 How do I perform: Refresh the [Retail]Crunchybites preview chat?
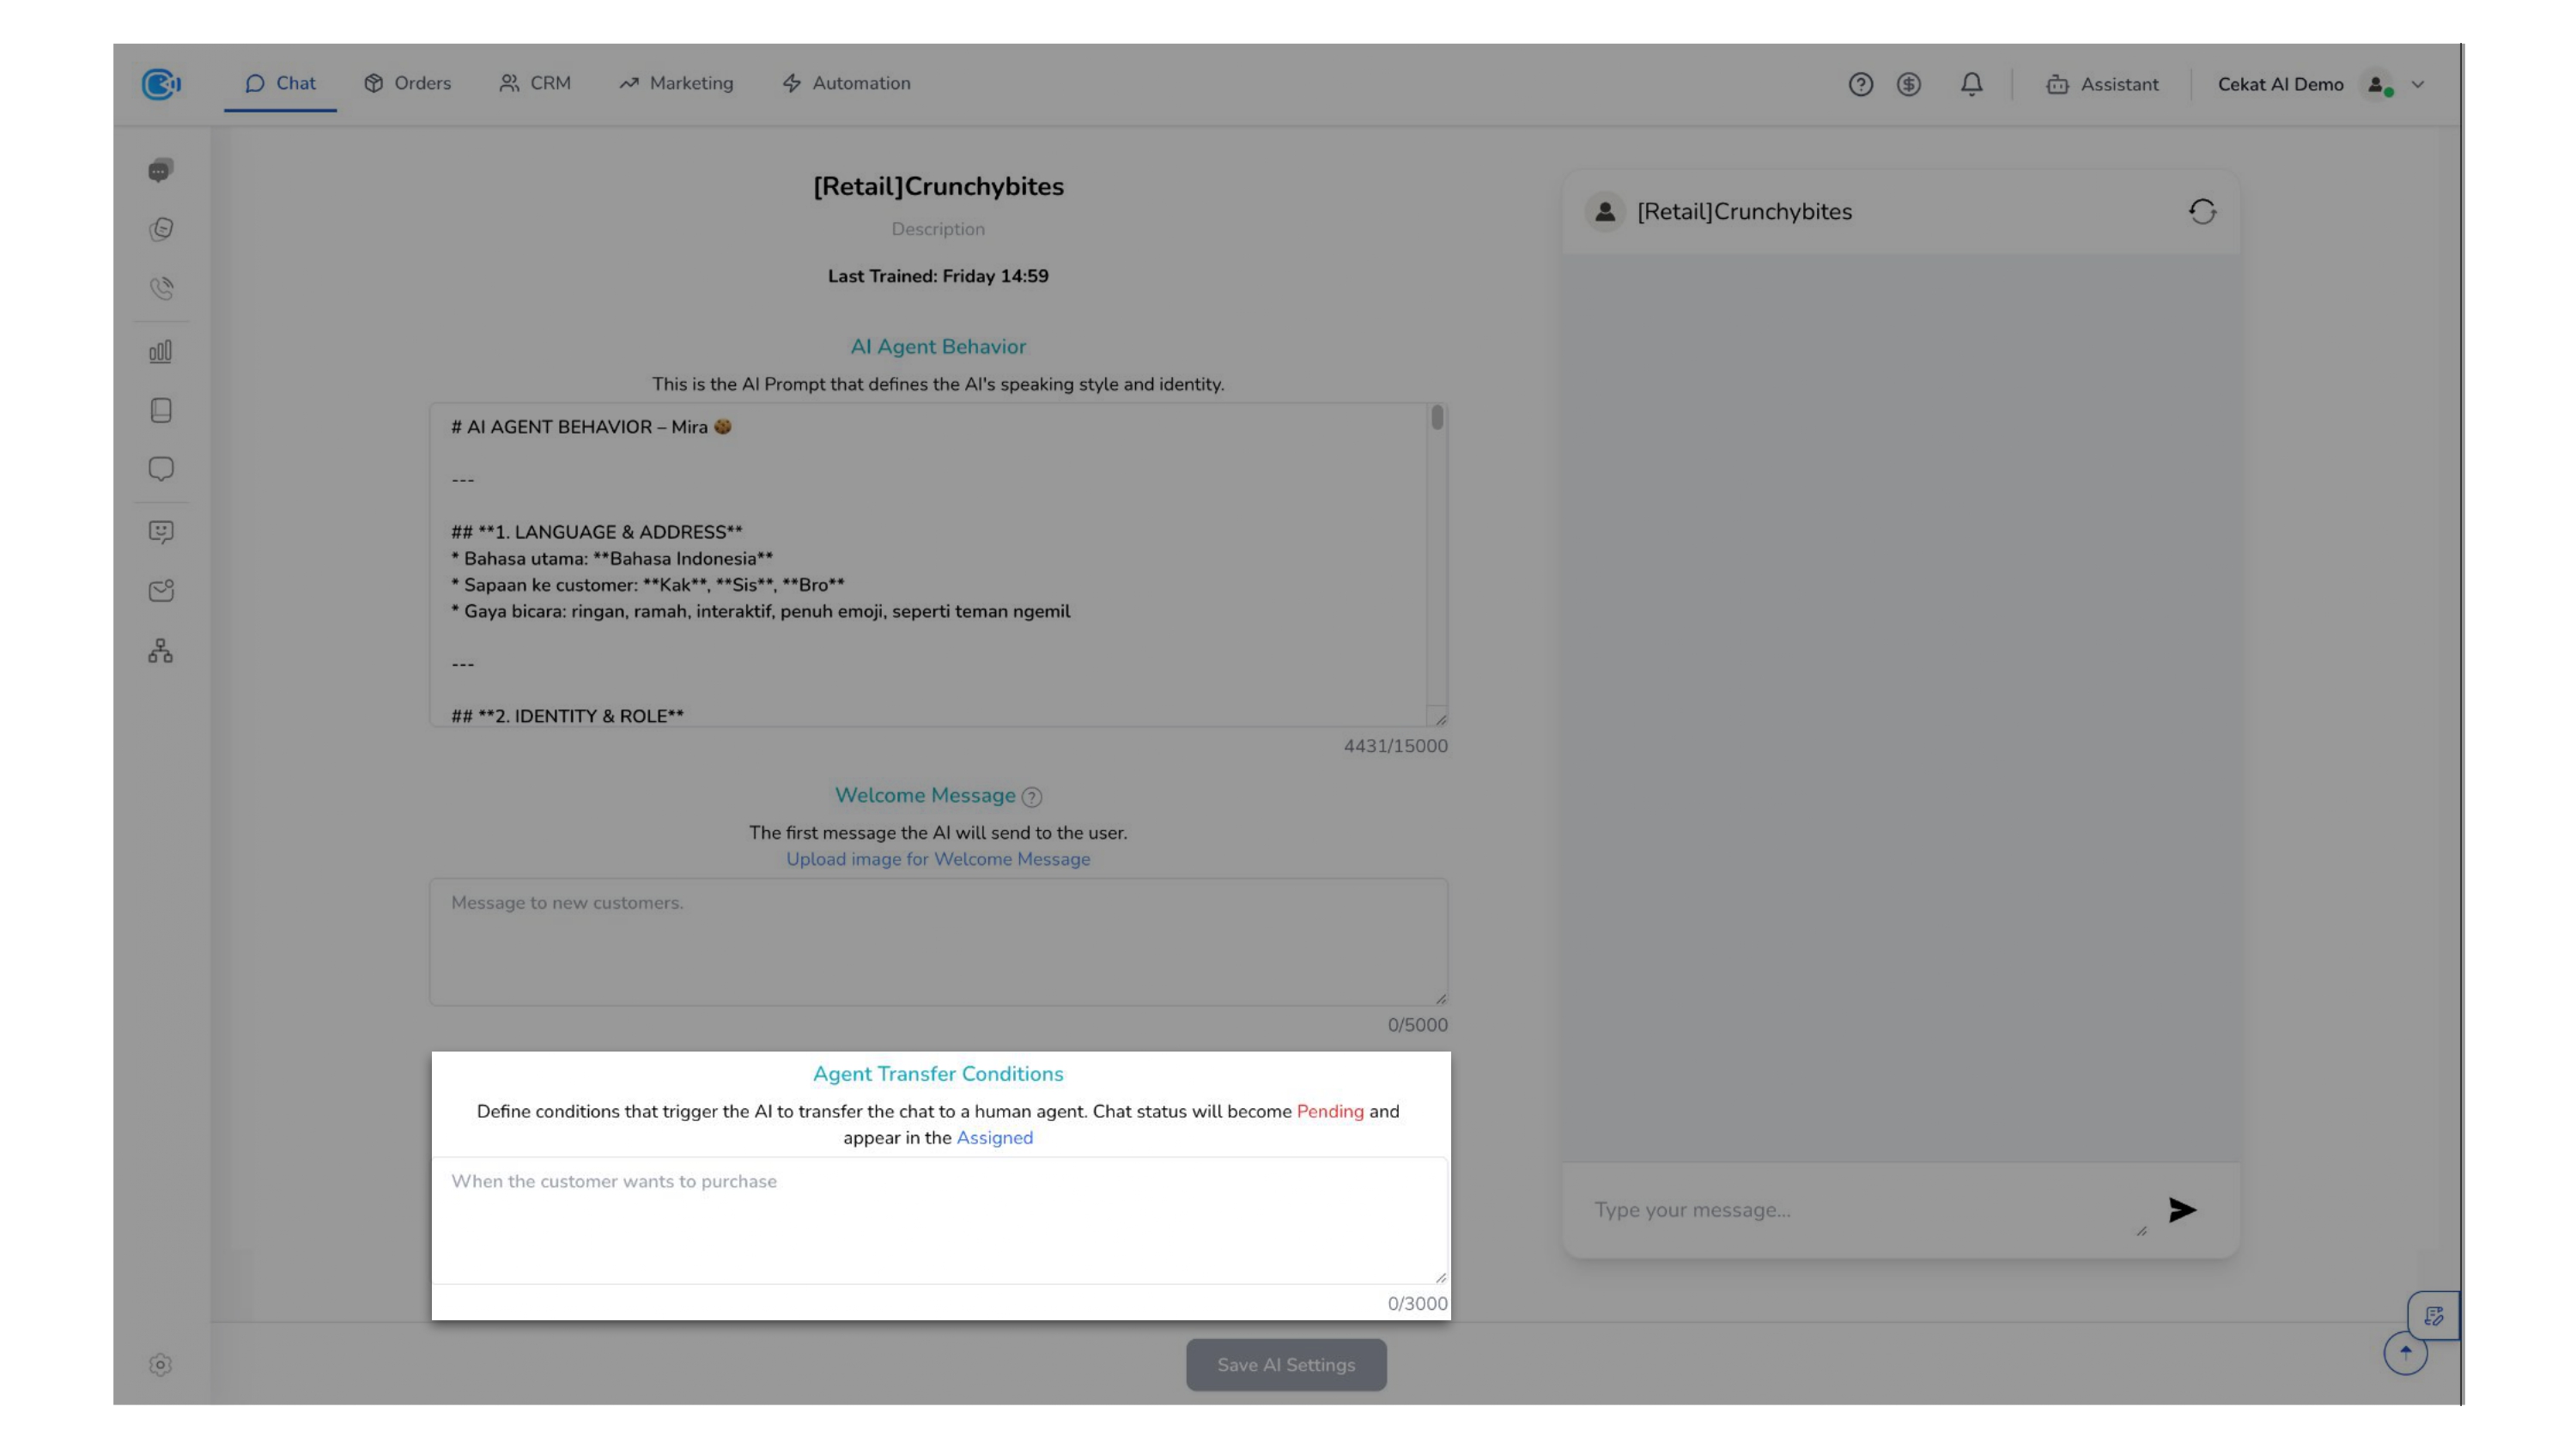pos(2202,211)
